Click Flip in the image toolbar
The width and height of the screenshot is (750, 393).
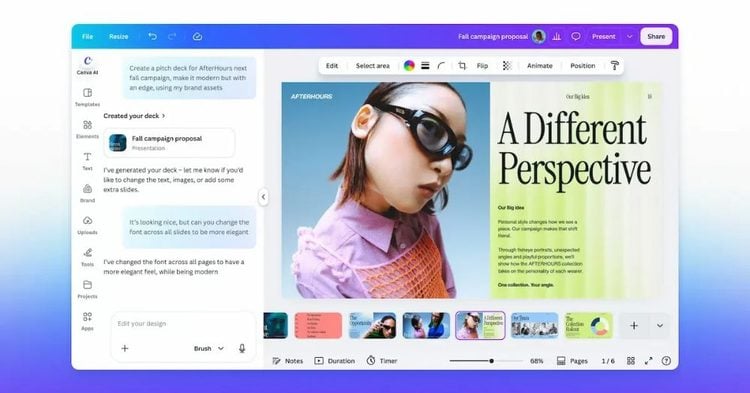(482, 66)
